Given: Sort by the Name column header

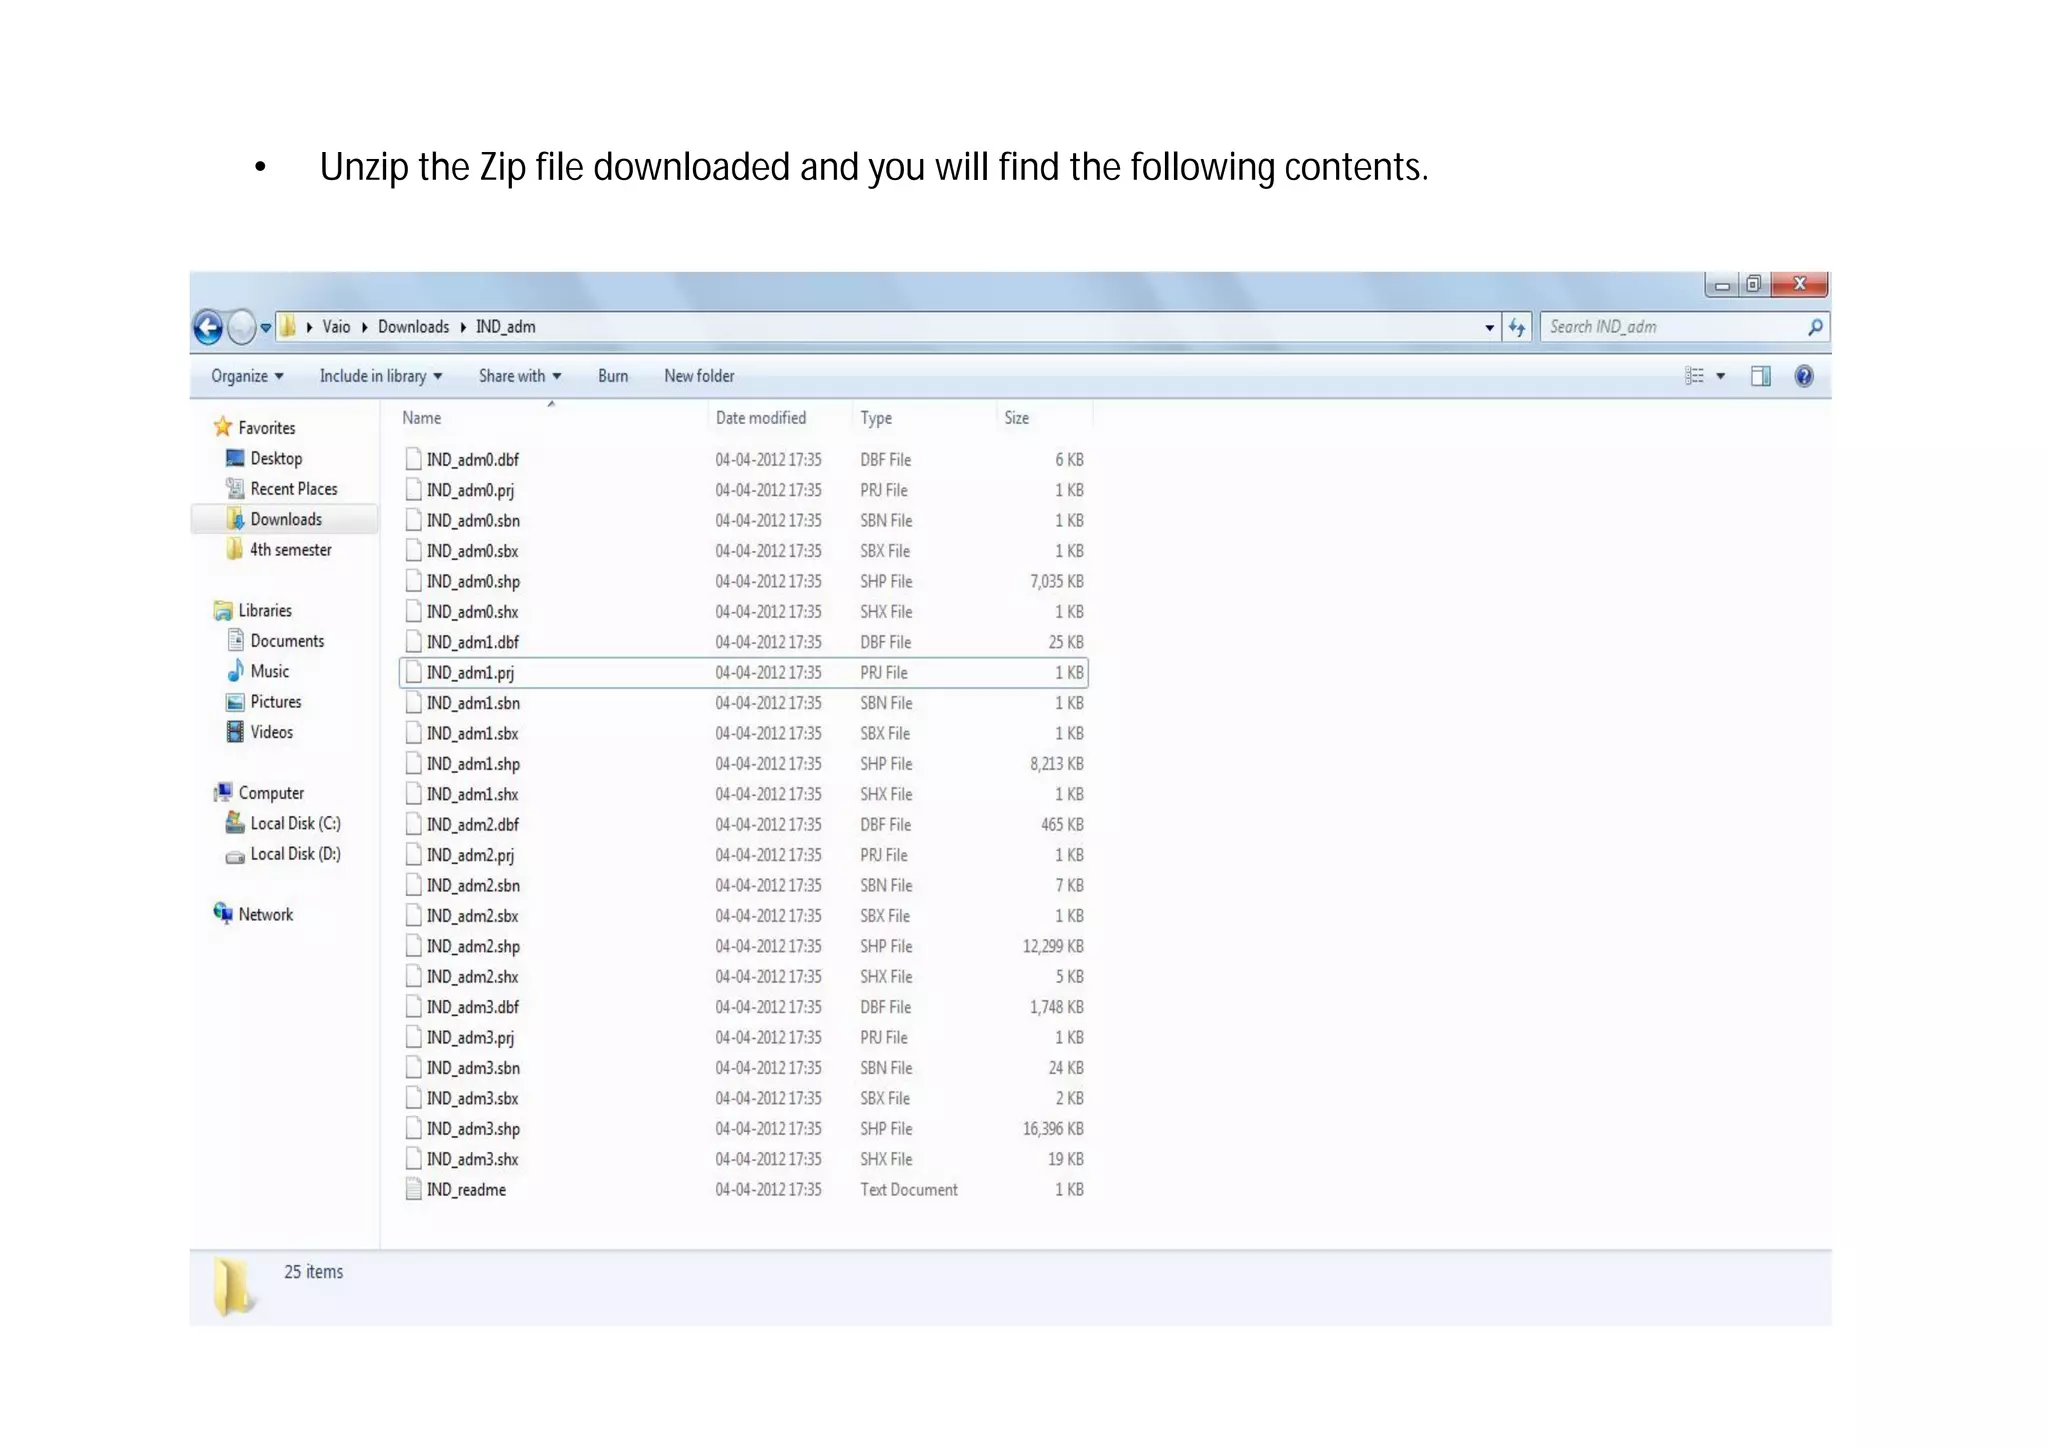Looking at the screenshot, I should 422,418.
